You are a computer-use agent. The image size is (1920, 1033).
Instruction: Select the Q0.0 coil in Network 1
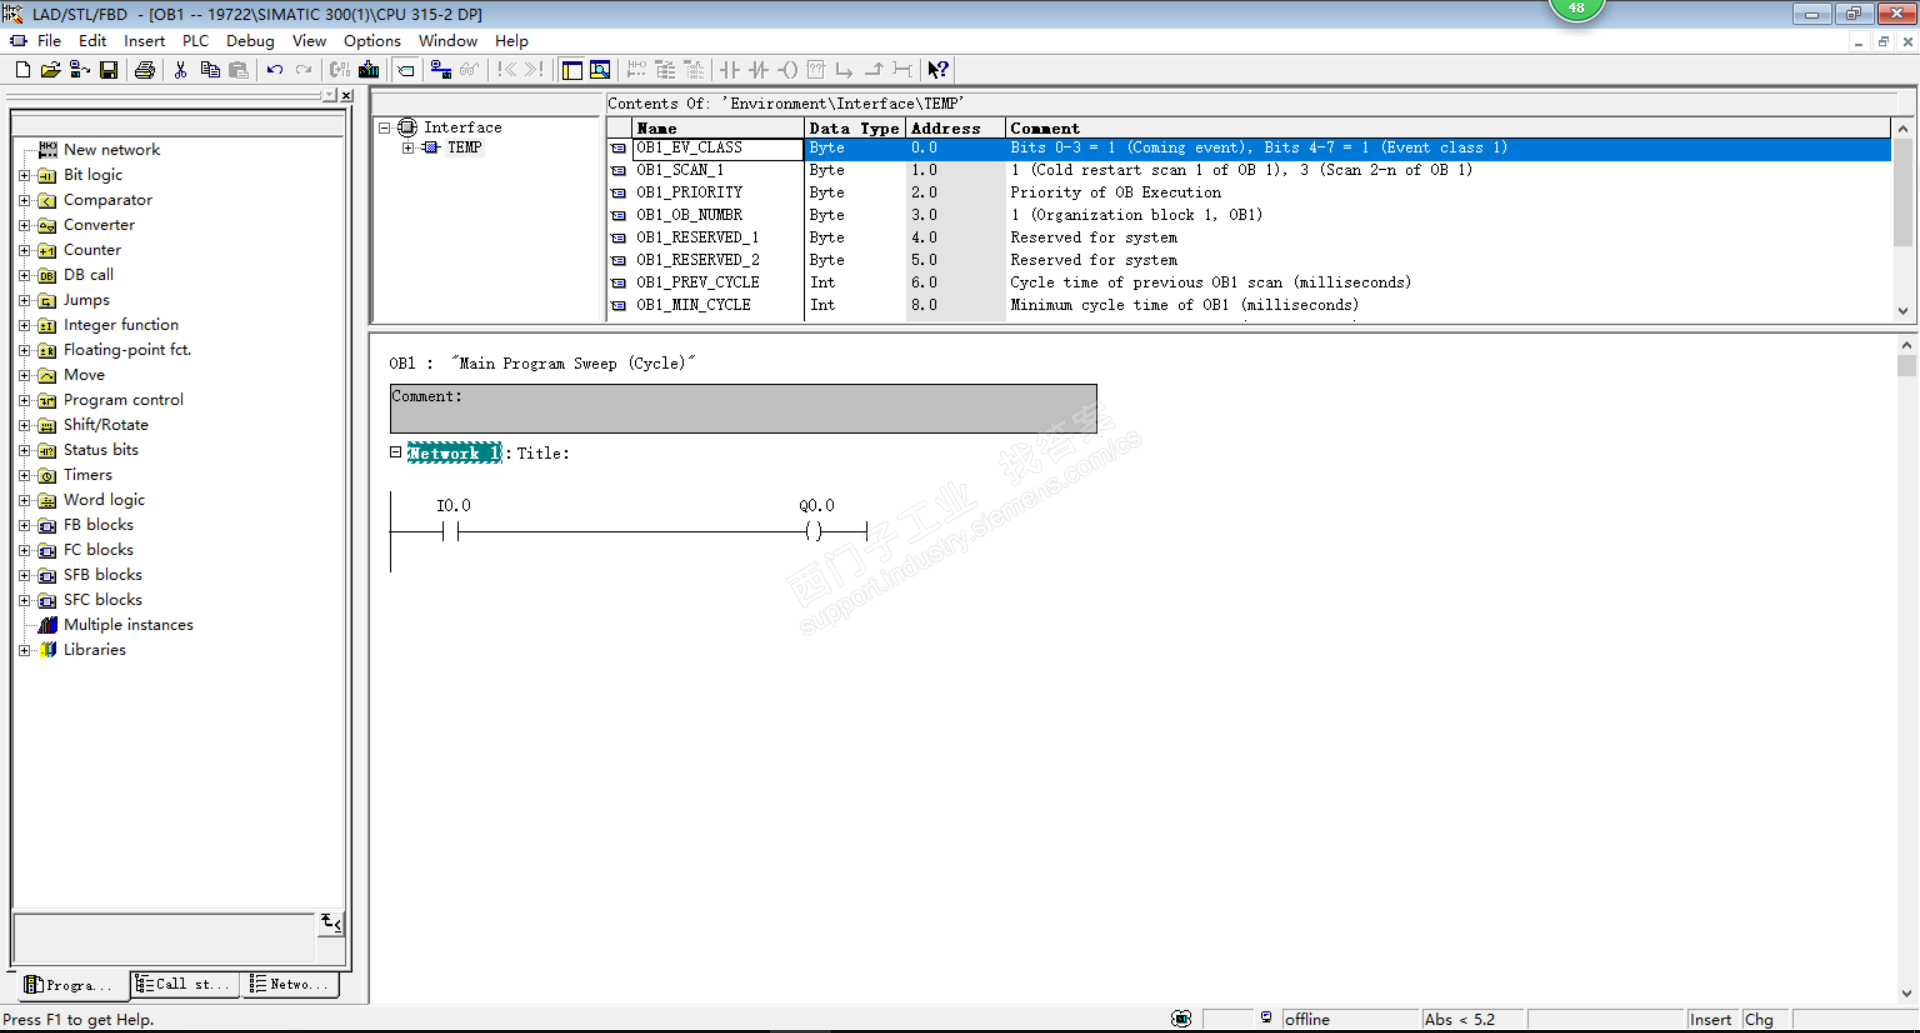[x=814, y=531]
